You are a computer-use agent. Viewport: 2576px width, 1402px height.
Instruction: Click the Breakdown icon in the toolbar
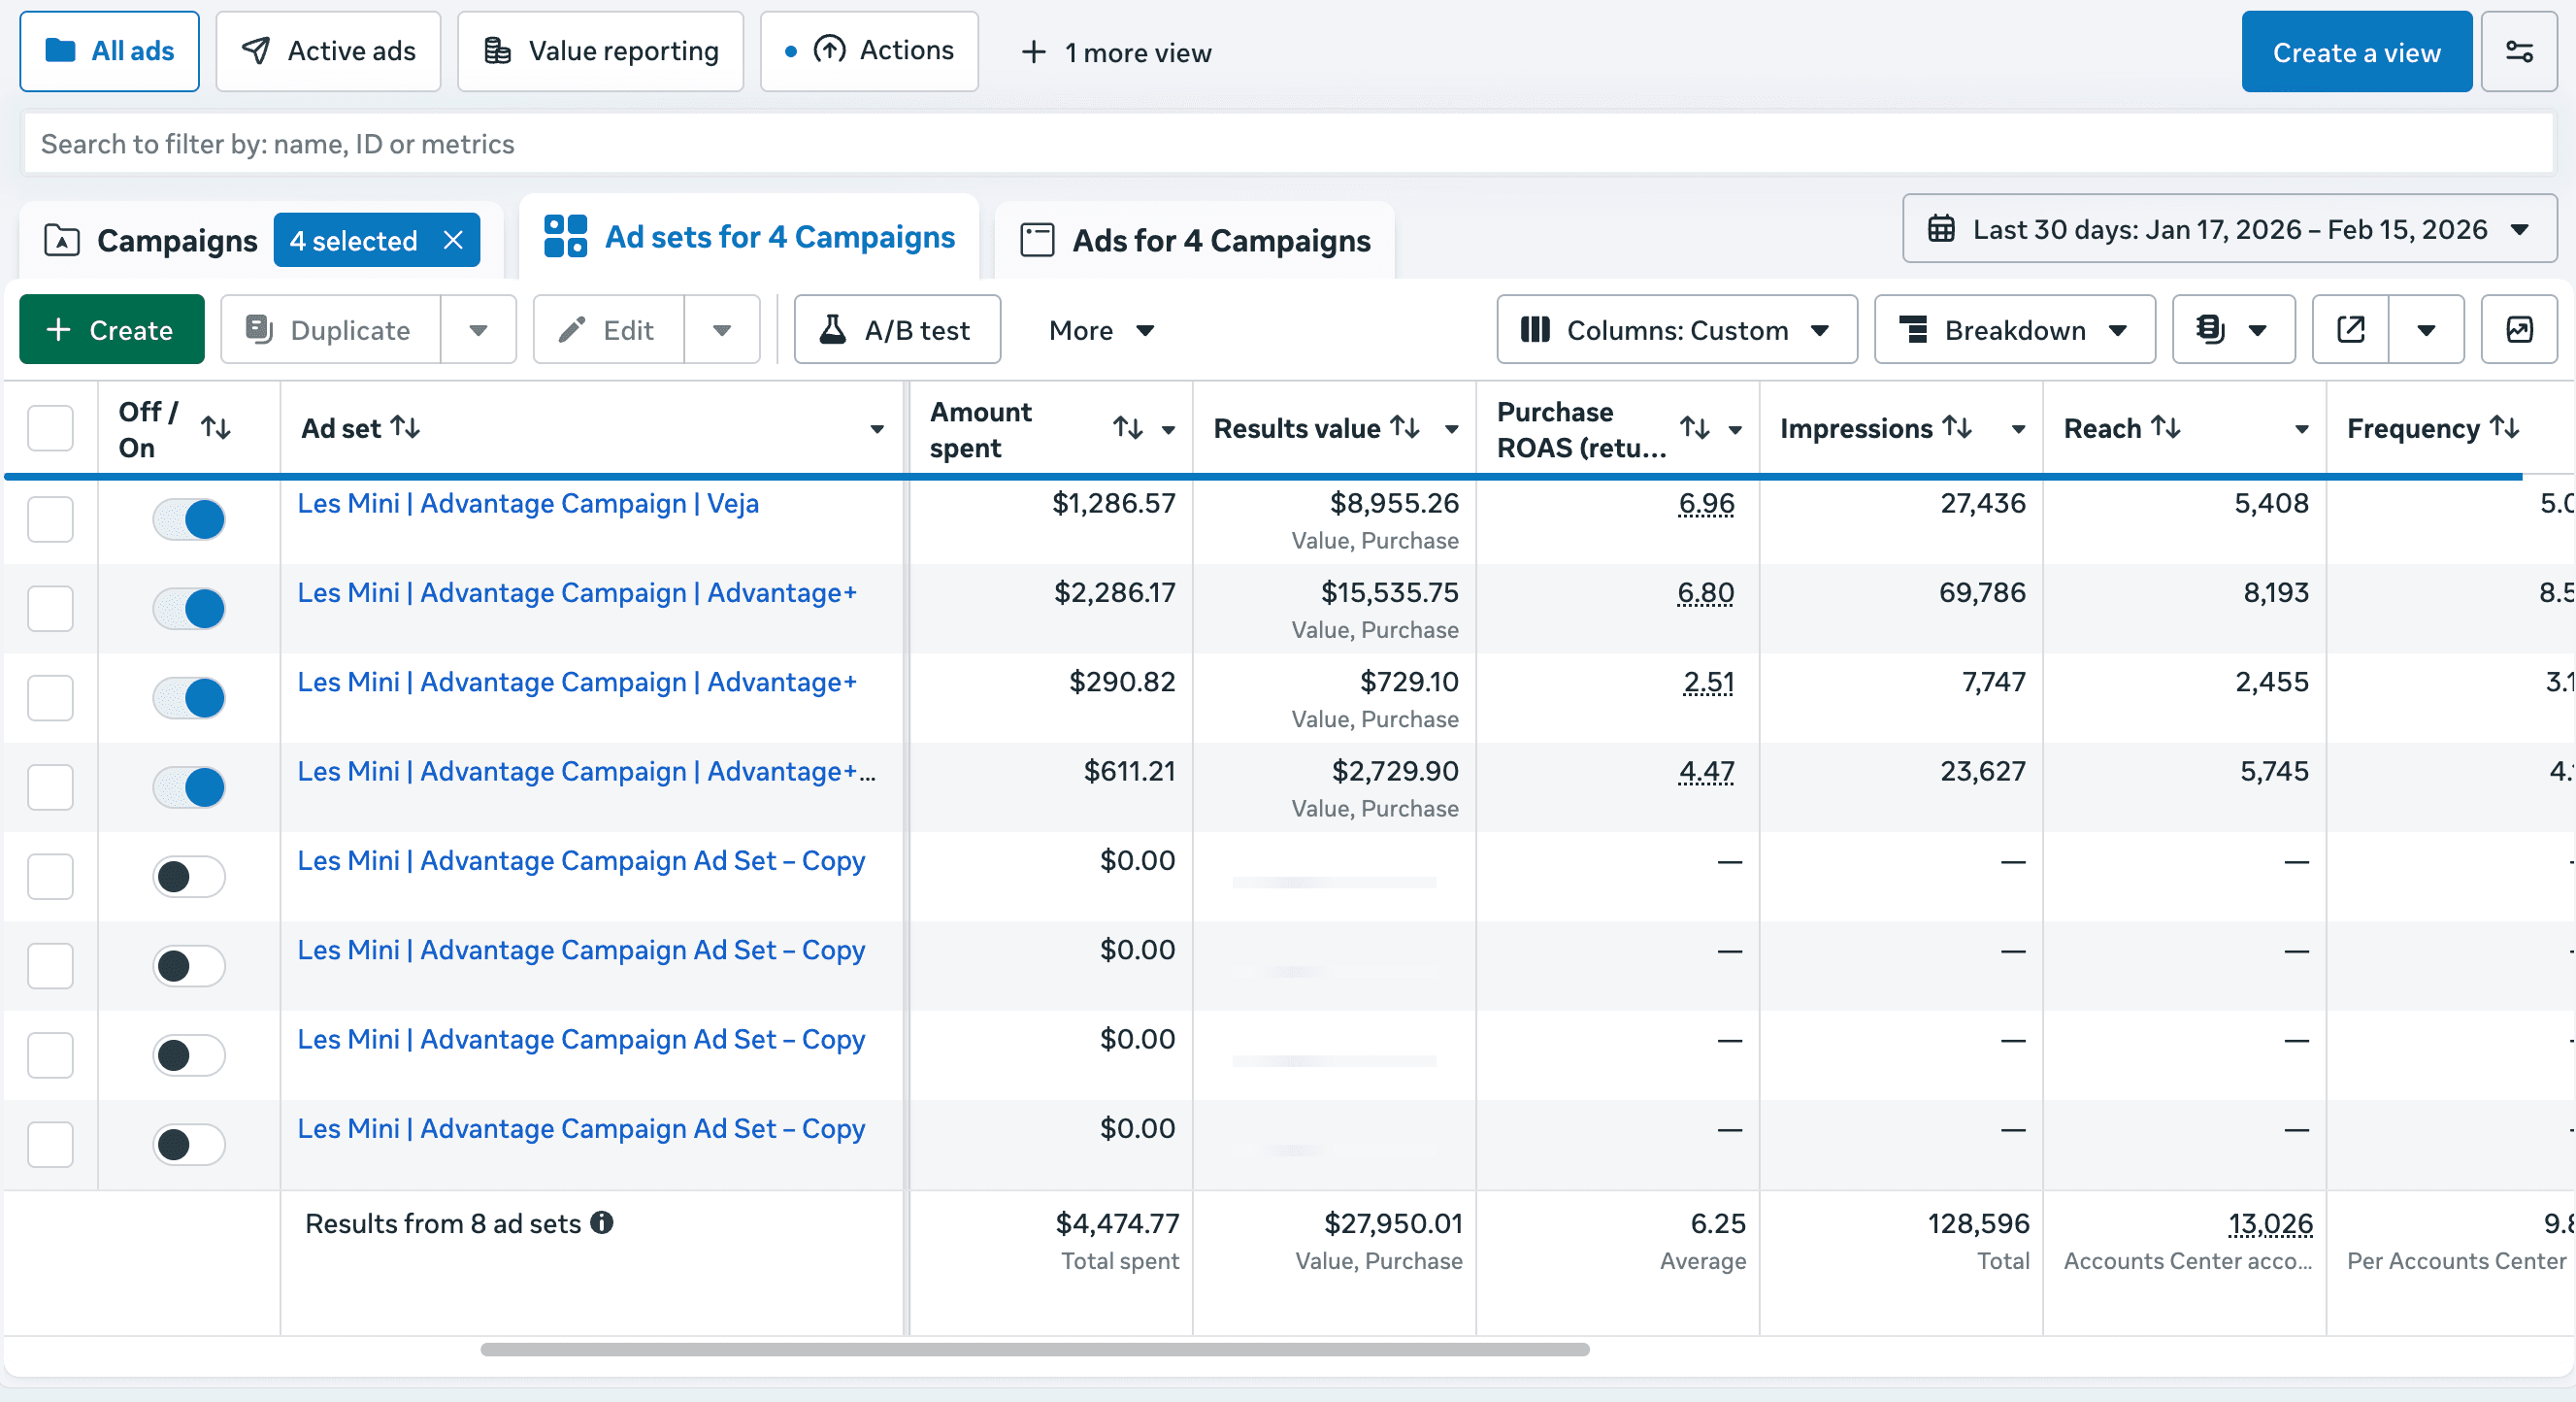[x=1916, y=329]
